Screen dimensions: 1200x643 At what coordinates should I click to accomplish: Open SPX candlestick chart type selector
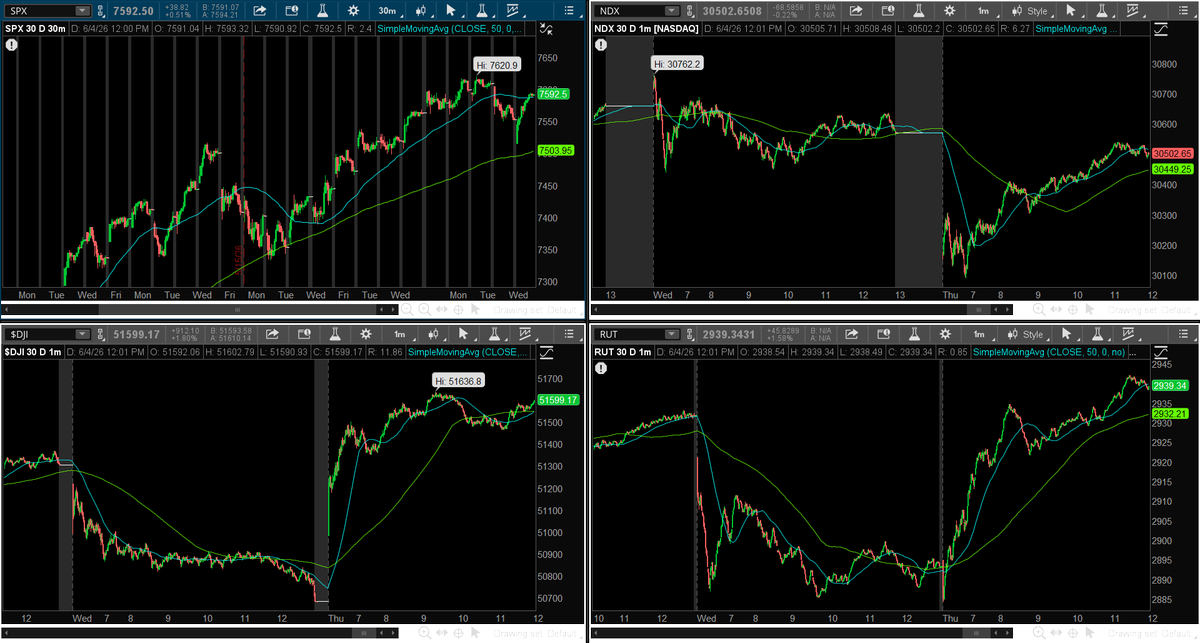pos(422,11)
